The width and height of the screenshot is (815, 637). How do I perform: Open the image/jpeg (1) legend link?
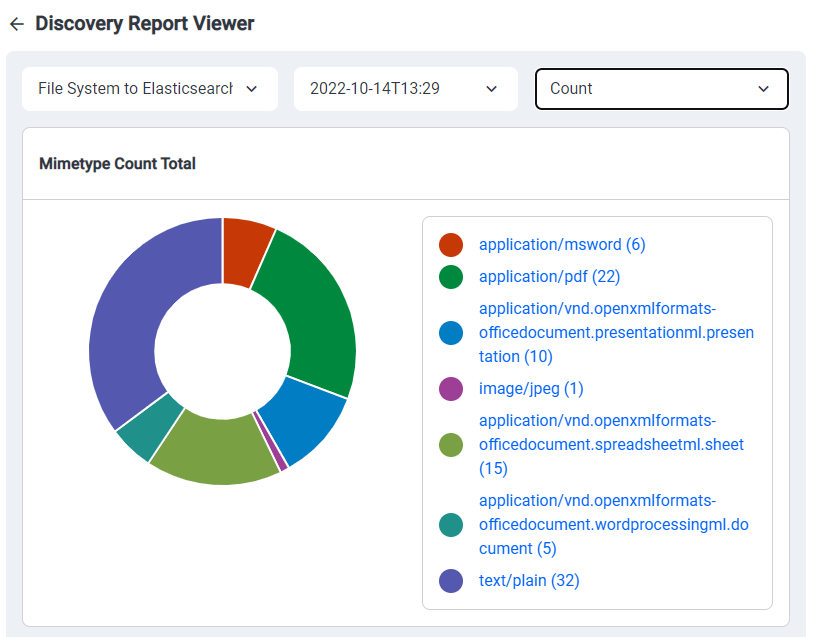pyautogui.click(x=531, y=389)
